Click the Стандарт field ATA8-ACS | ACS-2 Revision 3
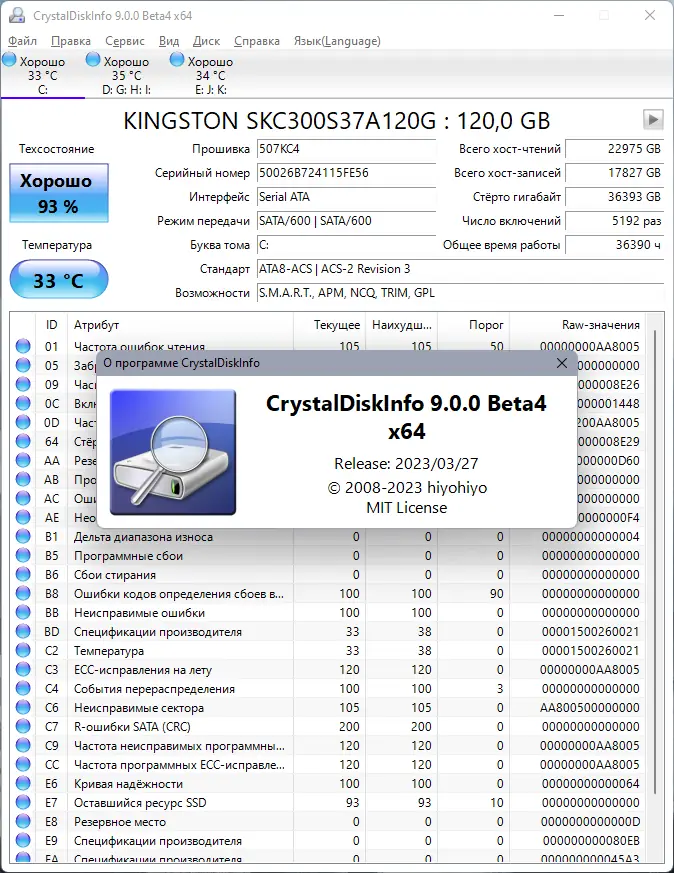The height and width of the screenshot is (873, 674). pos(460,269)
